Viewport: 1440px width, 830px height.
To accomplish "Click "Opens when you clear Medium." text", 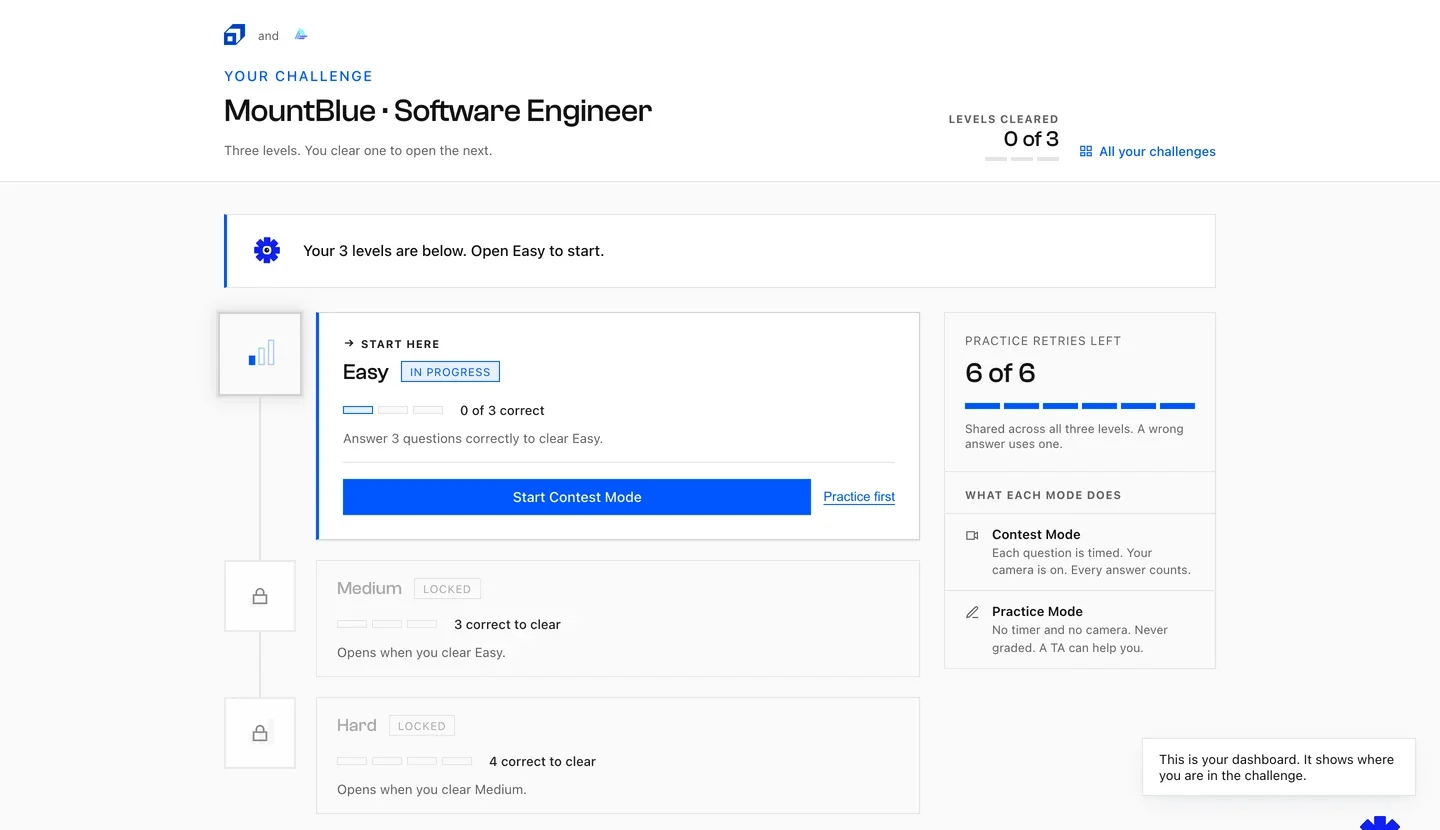I will (432, 789).
